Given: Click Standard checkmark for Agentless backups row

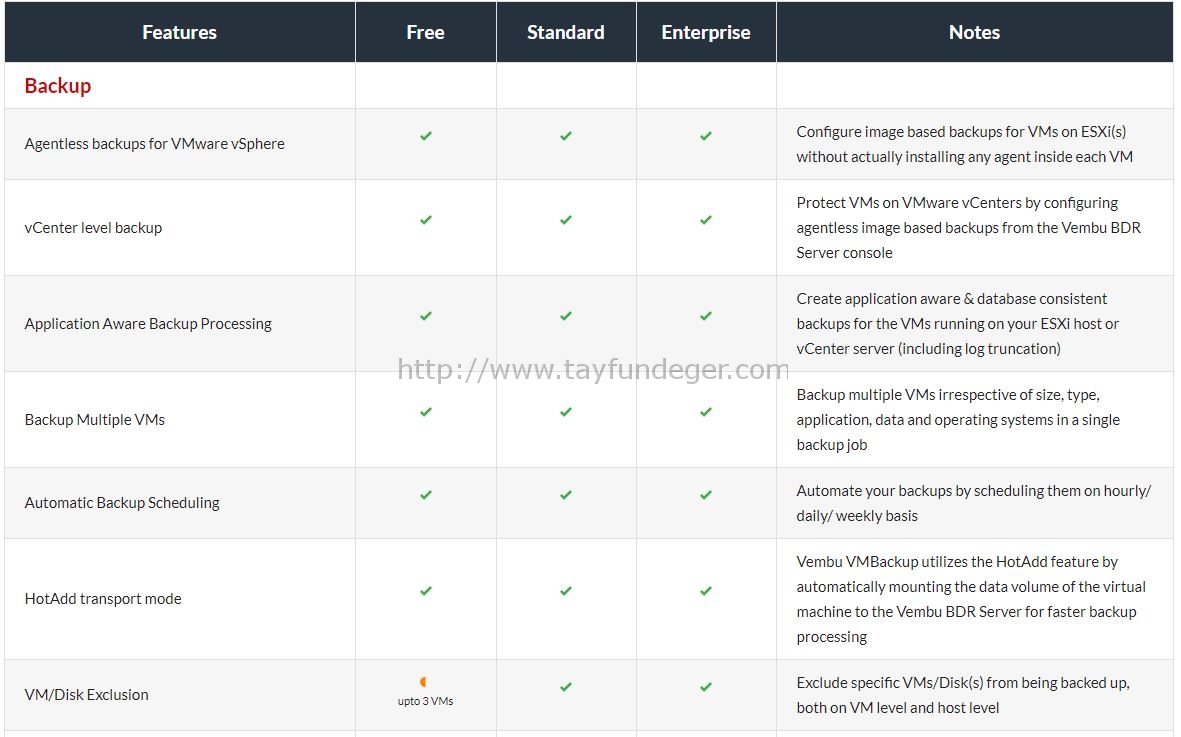Looking at the screenshot, I should point(566,136).
